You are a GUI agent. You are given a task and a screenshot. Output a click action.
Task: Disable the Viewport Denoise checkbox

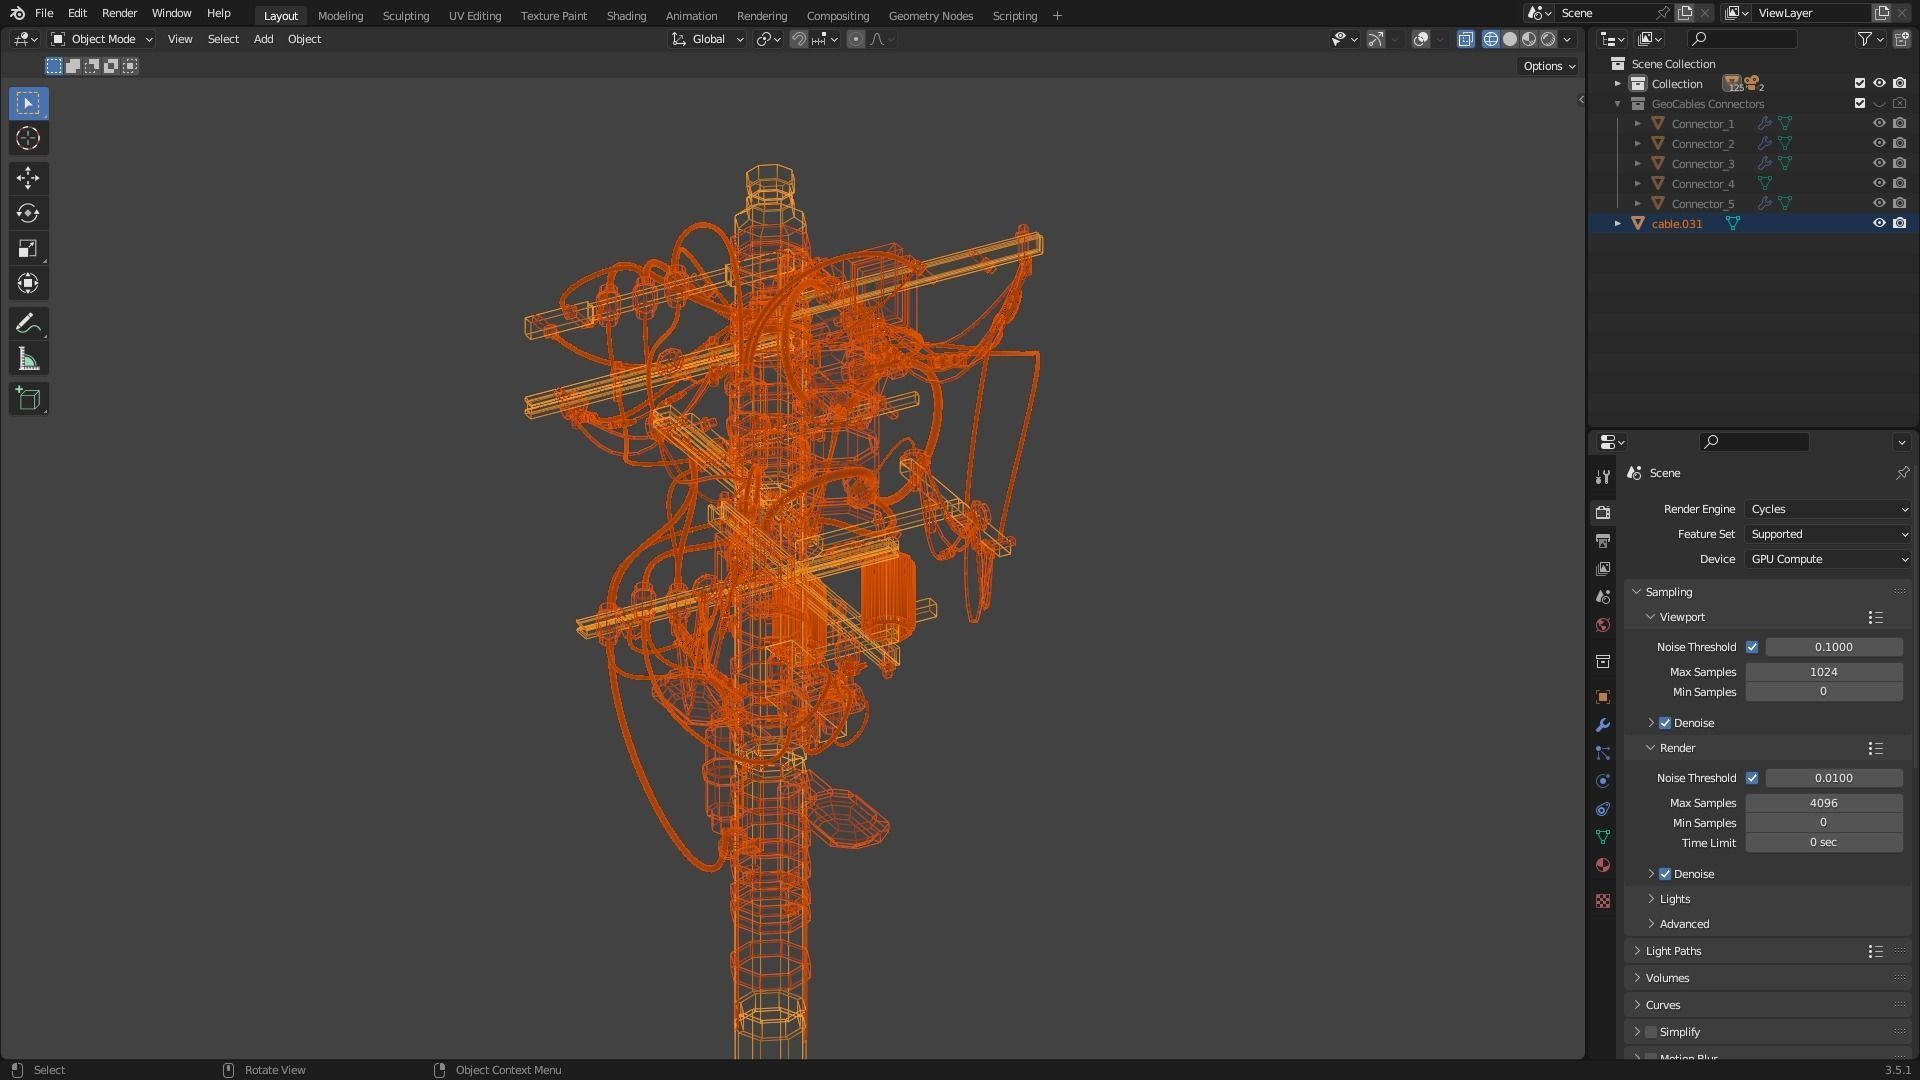click(1665, 723)
